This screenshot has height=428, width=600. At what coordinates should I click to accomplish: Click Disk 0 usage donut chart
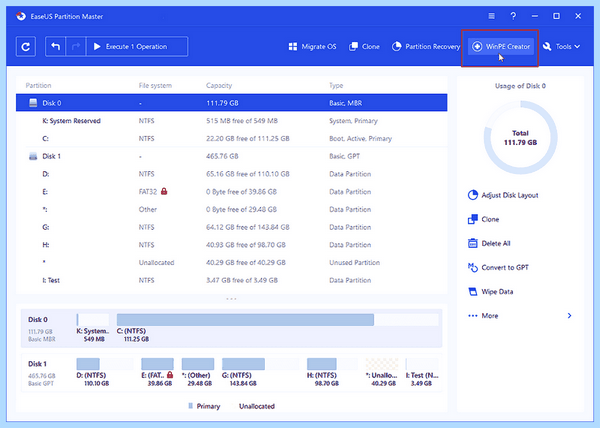click(x=520, y=138)
